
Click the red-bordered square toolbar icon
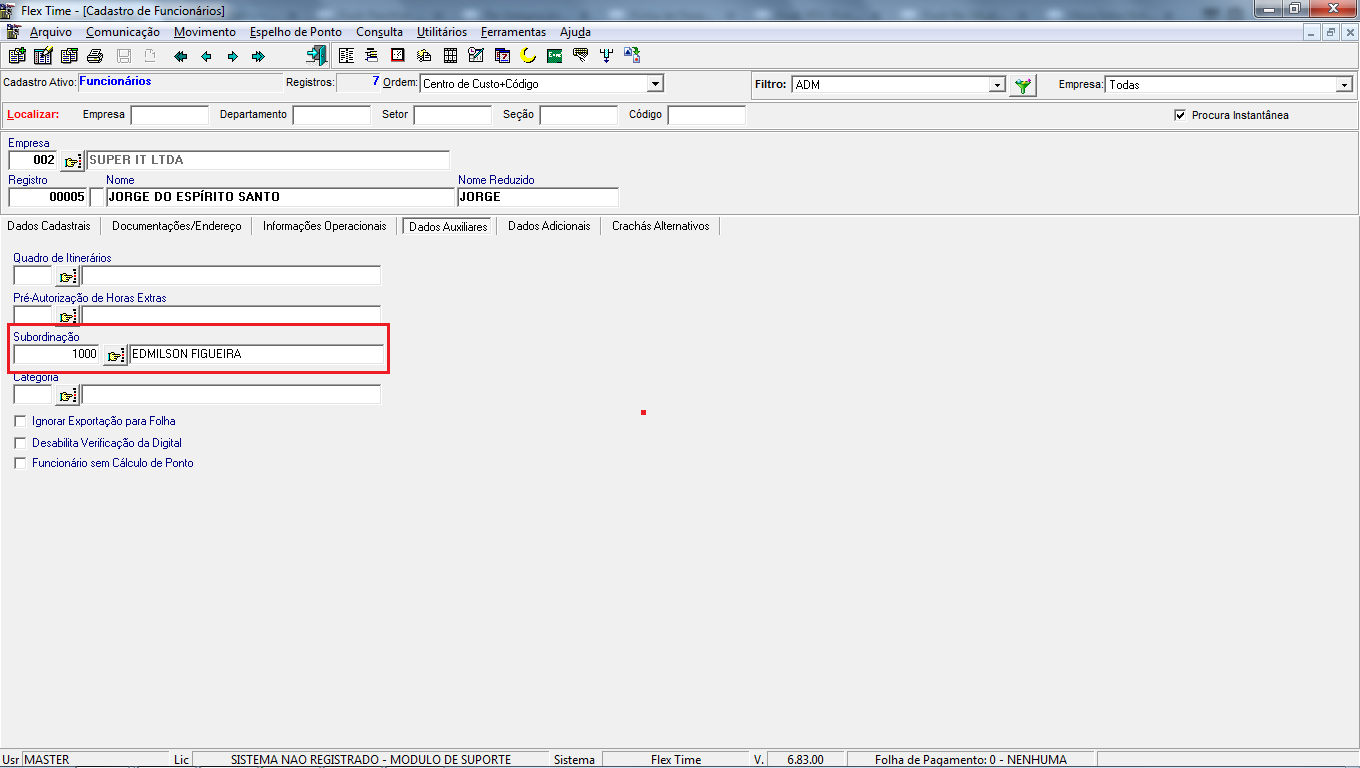click(398, 56)
